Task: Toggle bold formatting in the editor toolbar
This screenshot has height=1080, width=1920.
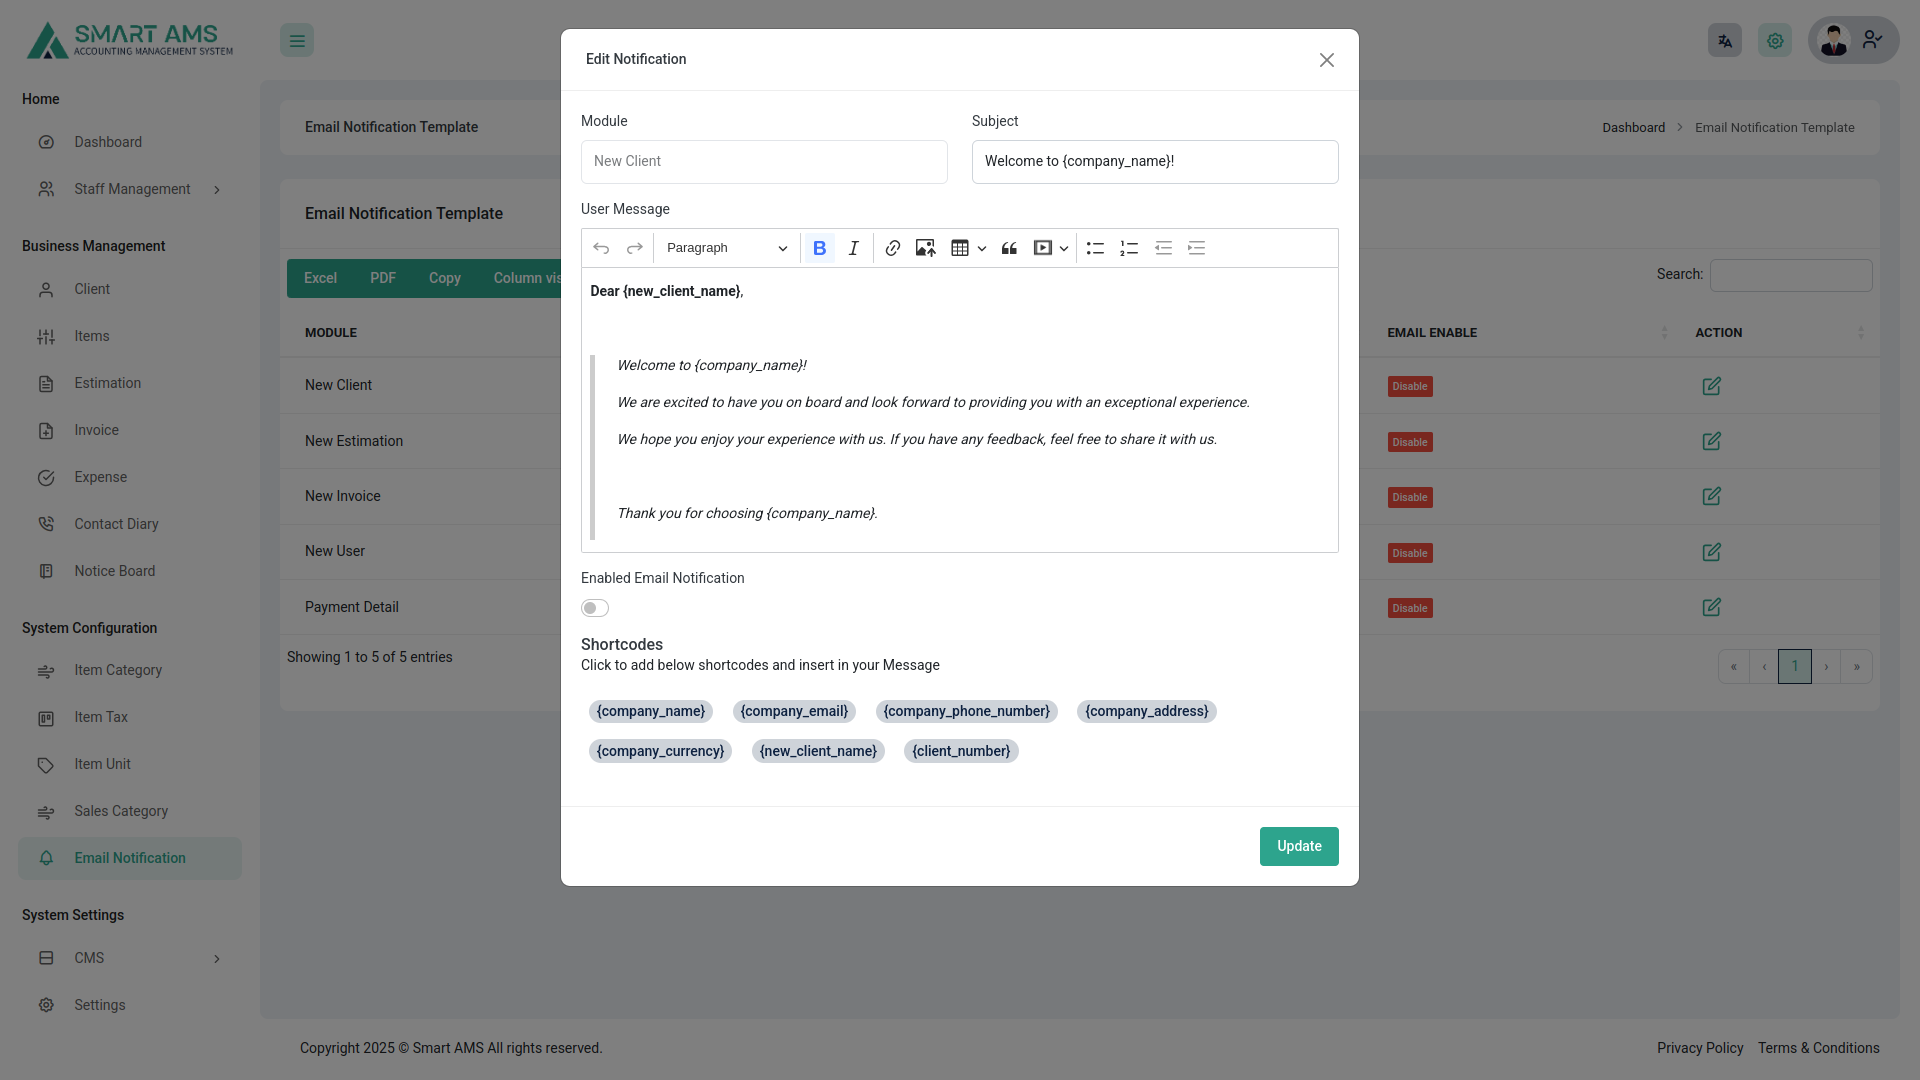Action: pyautogui.click(x=819, y=248)
